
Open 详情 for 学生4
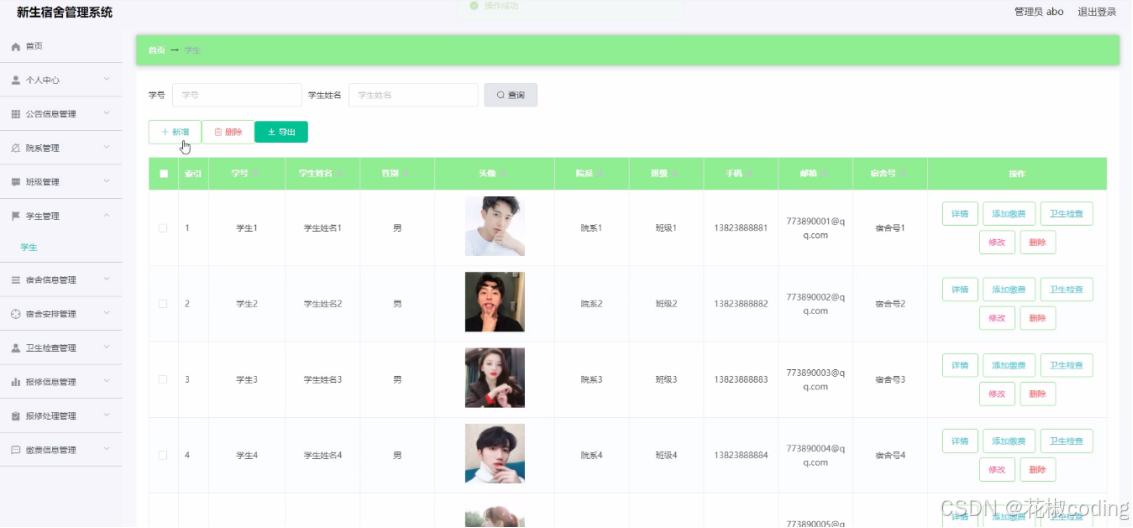click(x=960, y=441)
